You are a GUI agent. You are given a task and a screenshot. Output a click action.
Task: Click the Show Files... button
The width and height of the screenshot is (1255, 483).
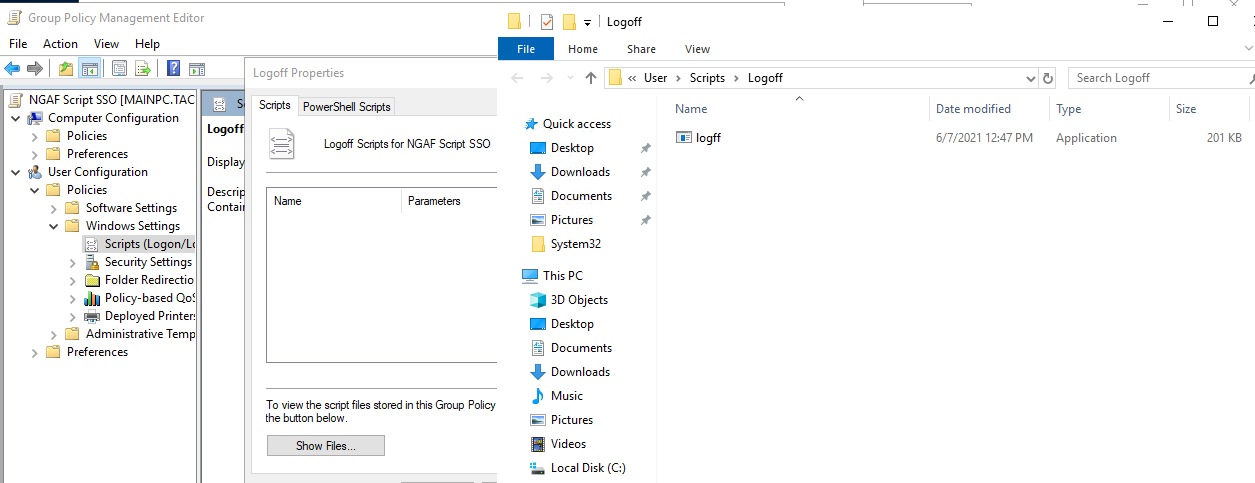click(x=325, y=446)
